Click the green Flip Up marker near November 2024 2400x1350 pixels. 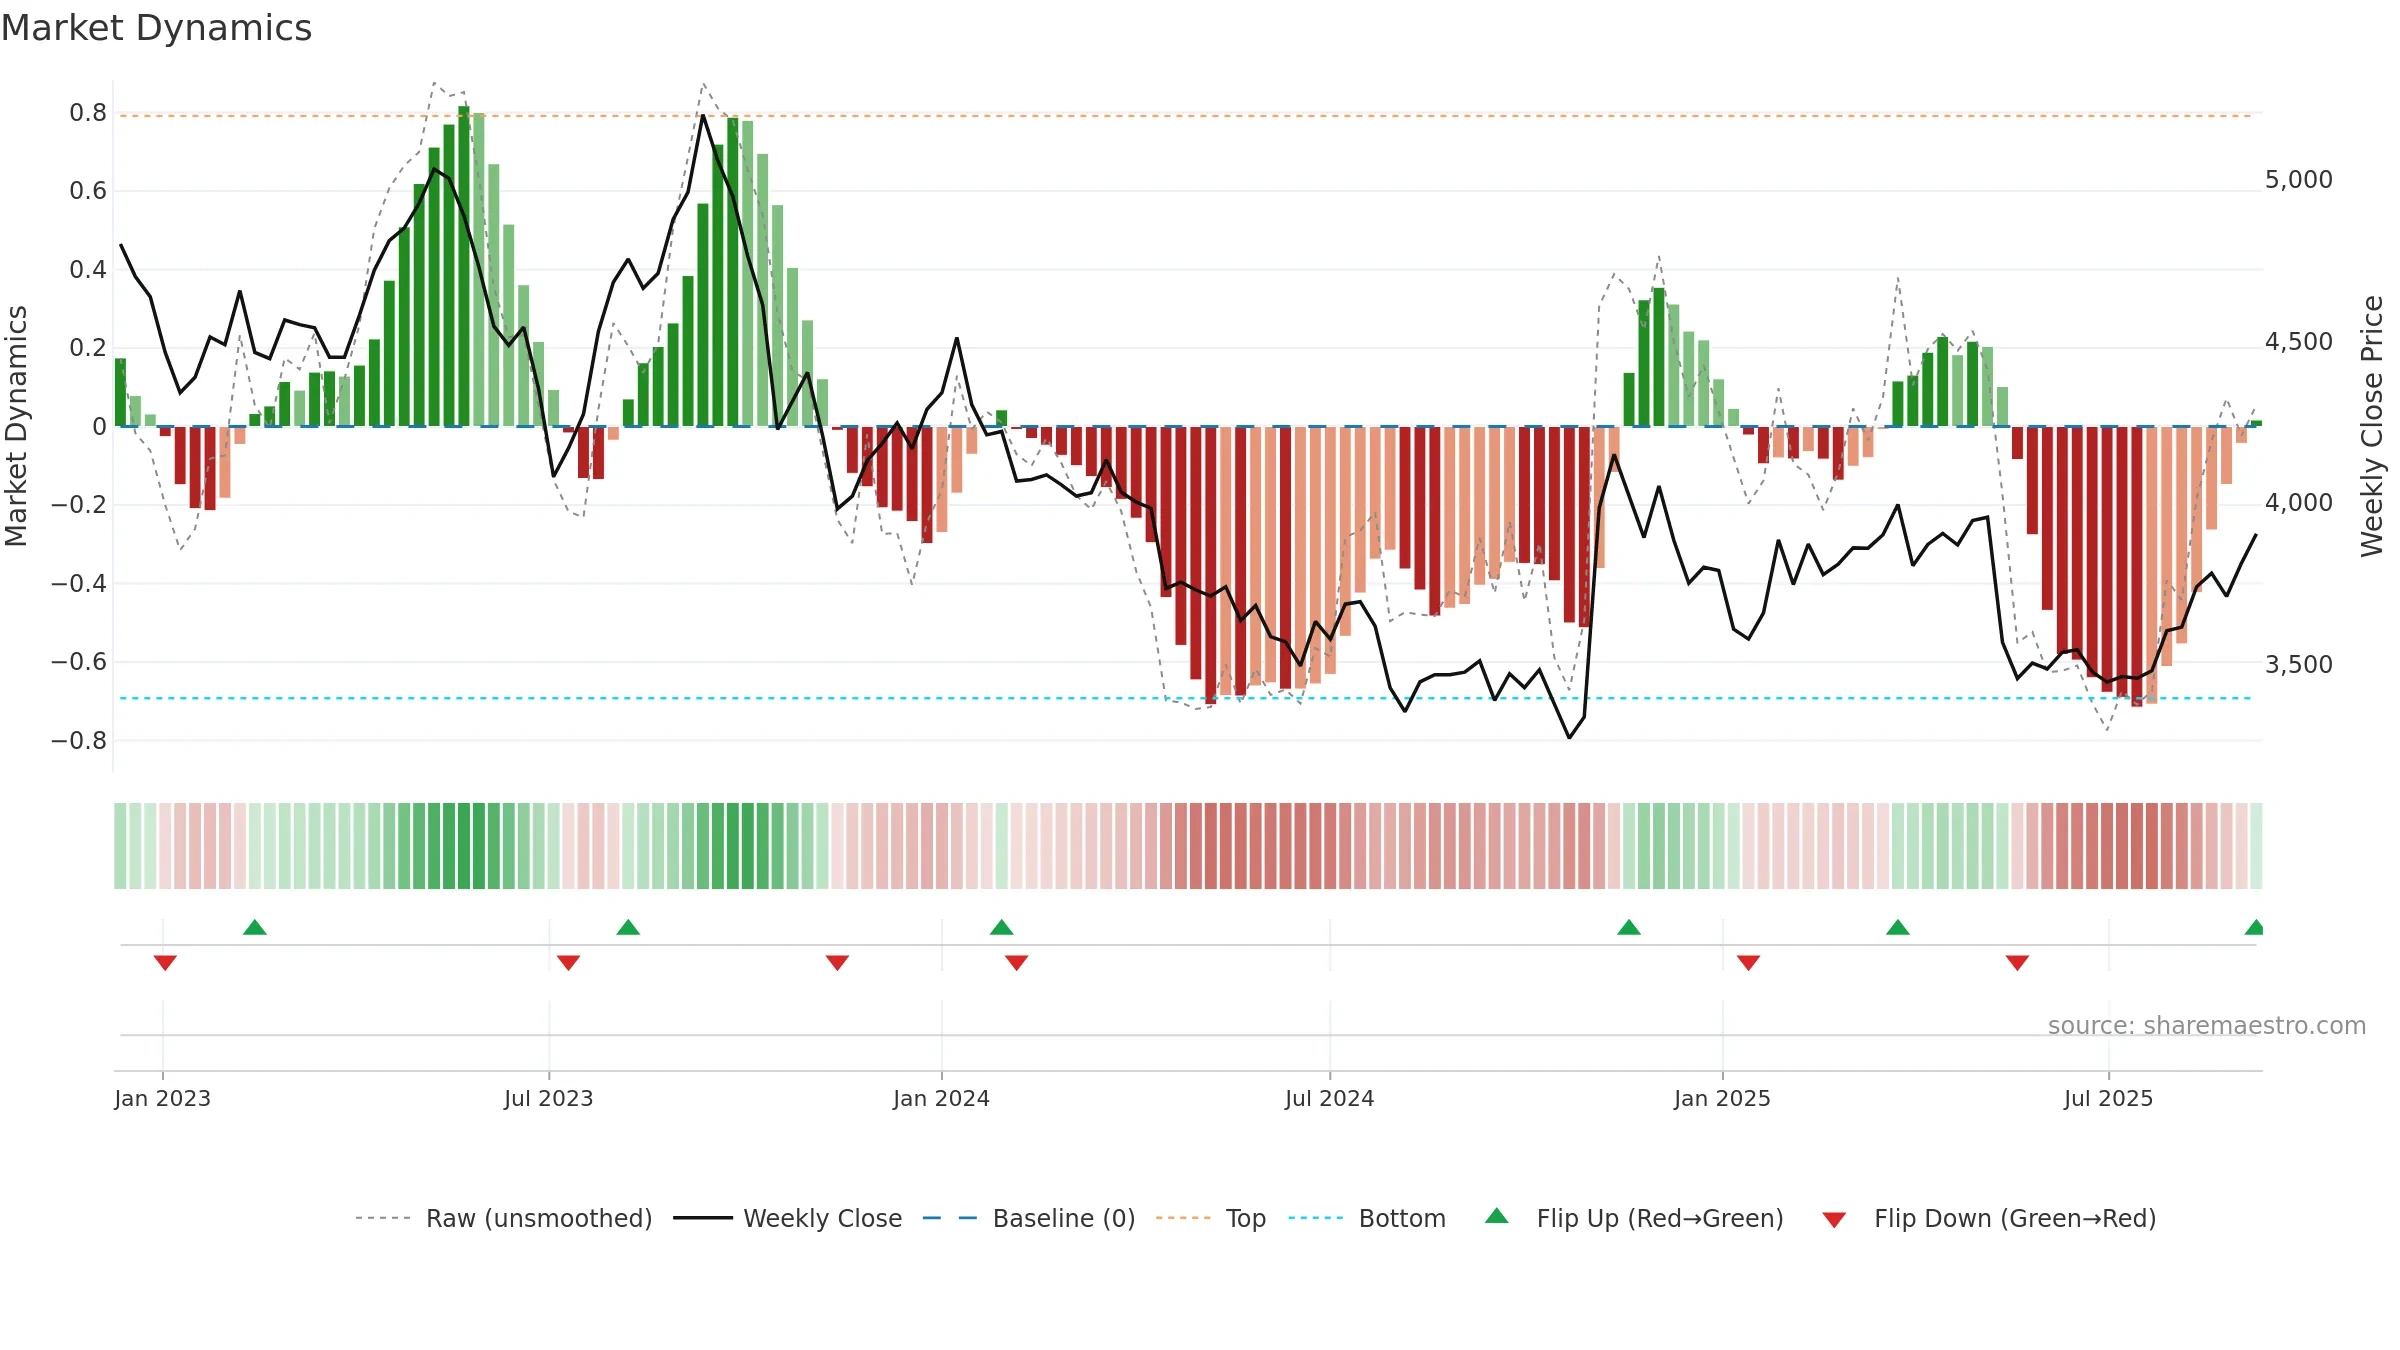pos(1629,927)
